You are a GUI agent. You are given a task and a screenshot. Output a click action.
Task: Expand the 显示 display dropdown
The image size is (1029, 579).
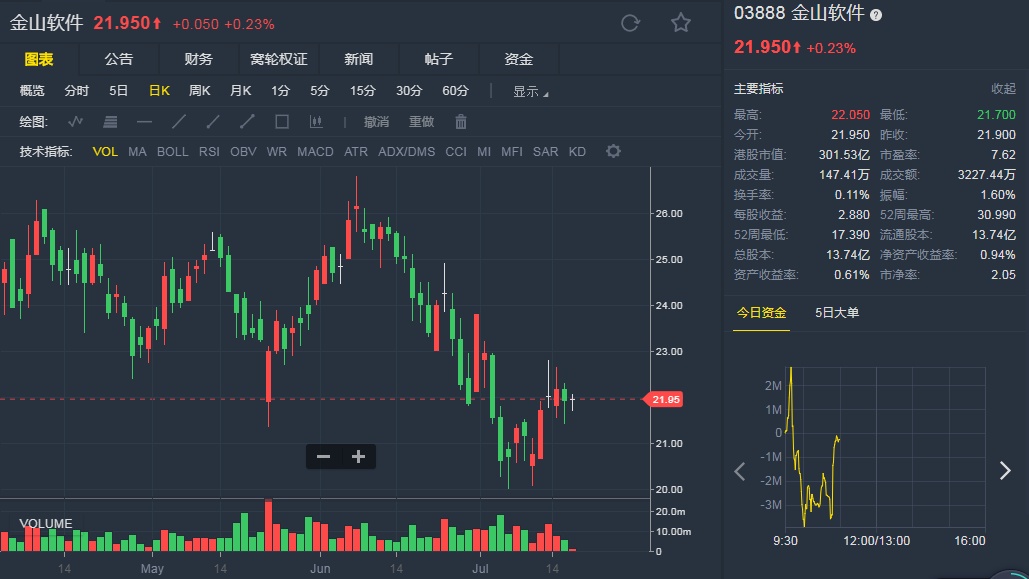530,91
